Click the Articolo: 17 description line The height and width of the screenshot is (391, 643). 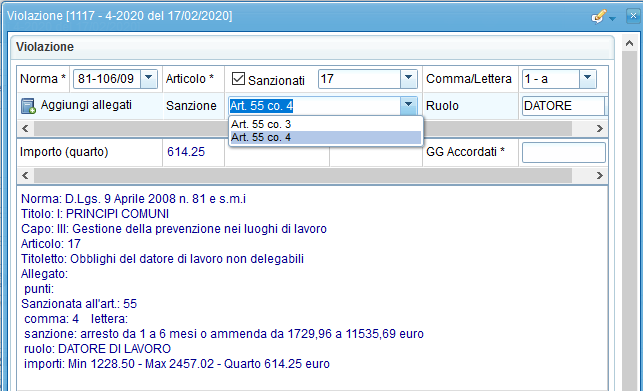(51, 244)
